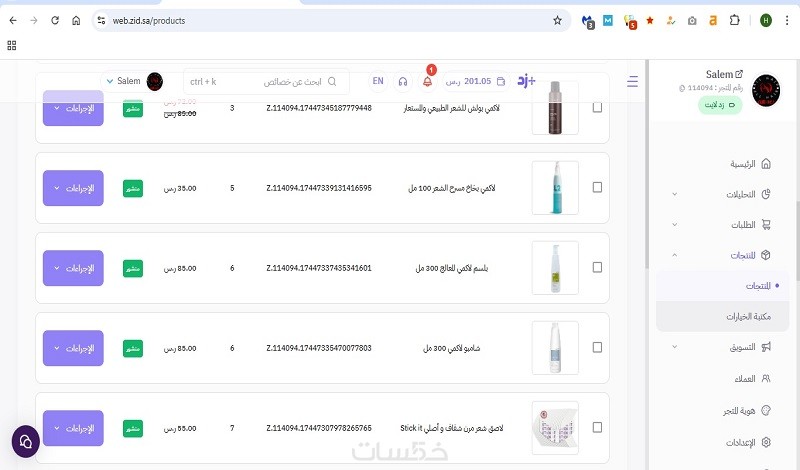This screenshot has height=470, width=800.
Task: Open site info icon in address bar
Action: 101,20
